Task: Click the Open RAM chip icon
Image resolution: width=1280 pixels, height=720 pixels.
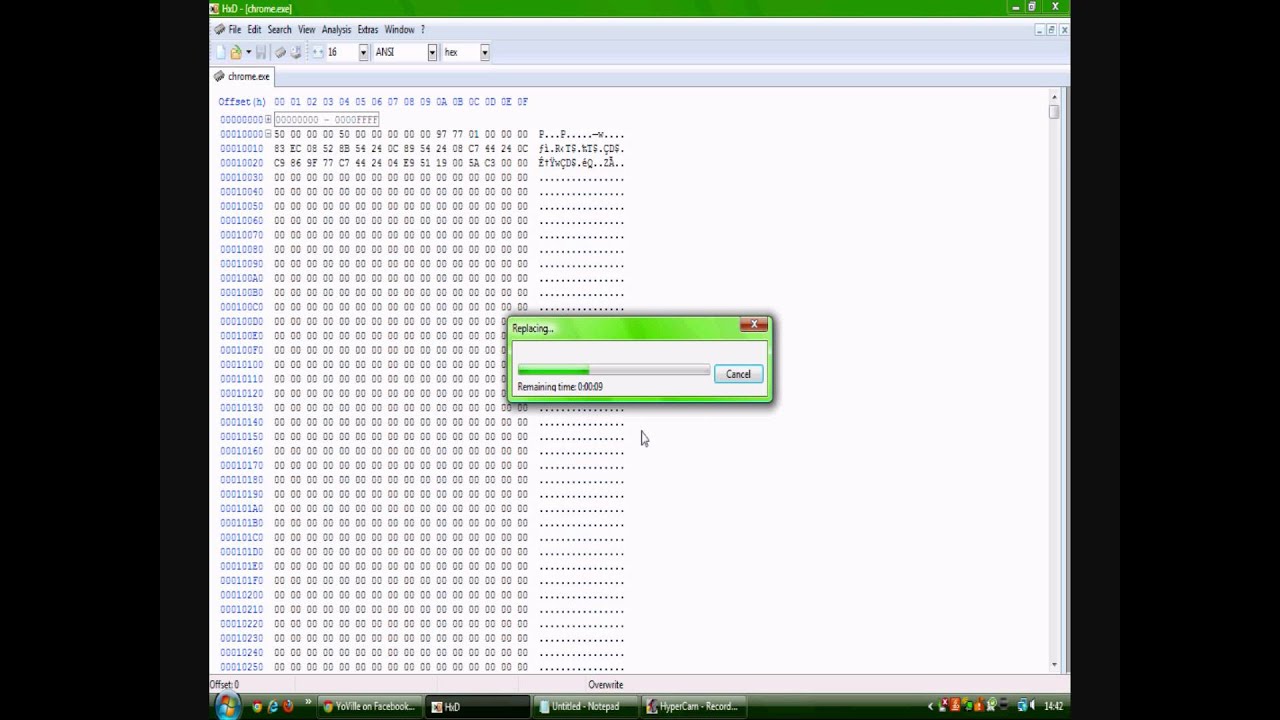Action: (280, 52)
